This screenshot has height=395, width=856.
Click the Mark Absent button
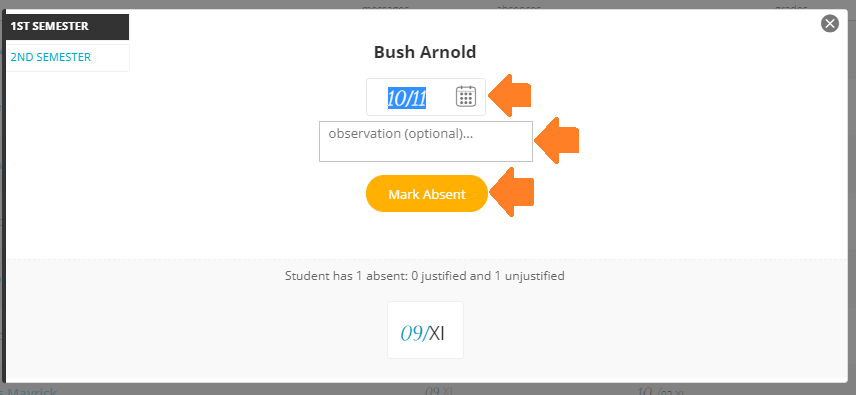coord(426,194)
